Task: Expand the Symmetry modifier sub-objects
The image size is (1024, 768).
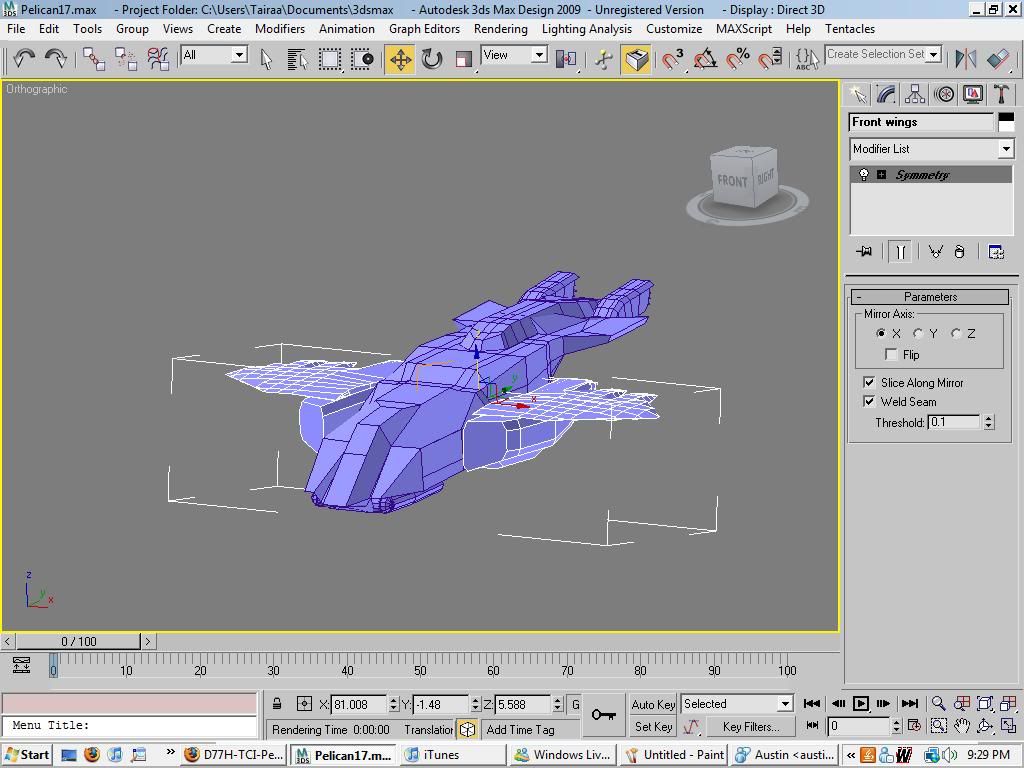Action: point(882,174)
